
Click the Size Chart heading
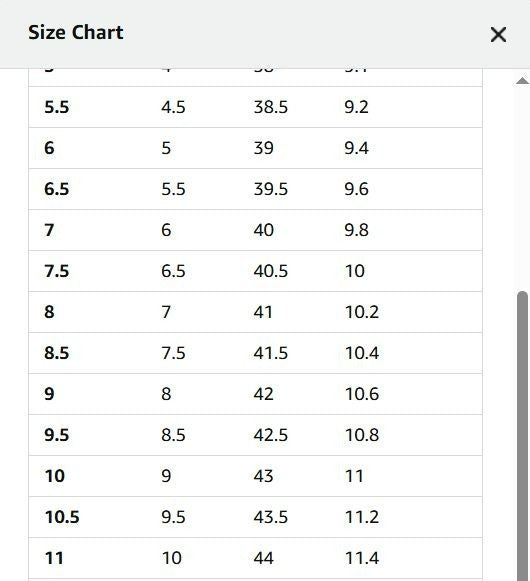coord(76,32)
